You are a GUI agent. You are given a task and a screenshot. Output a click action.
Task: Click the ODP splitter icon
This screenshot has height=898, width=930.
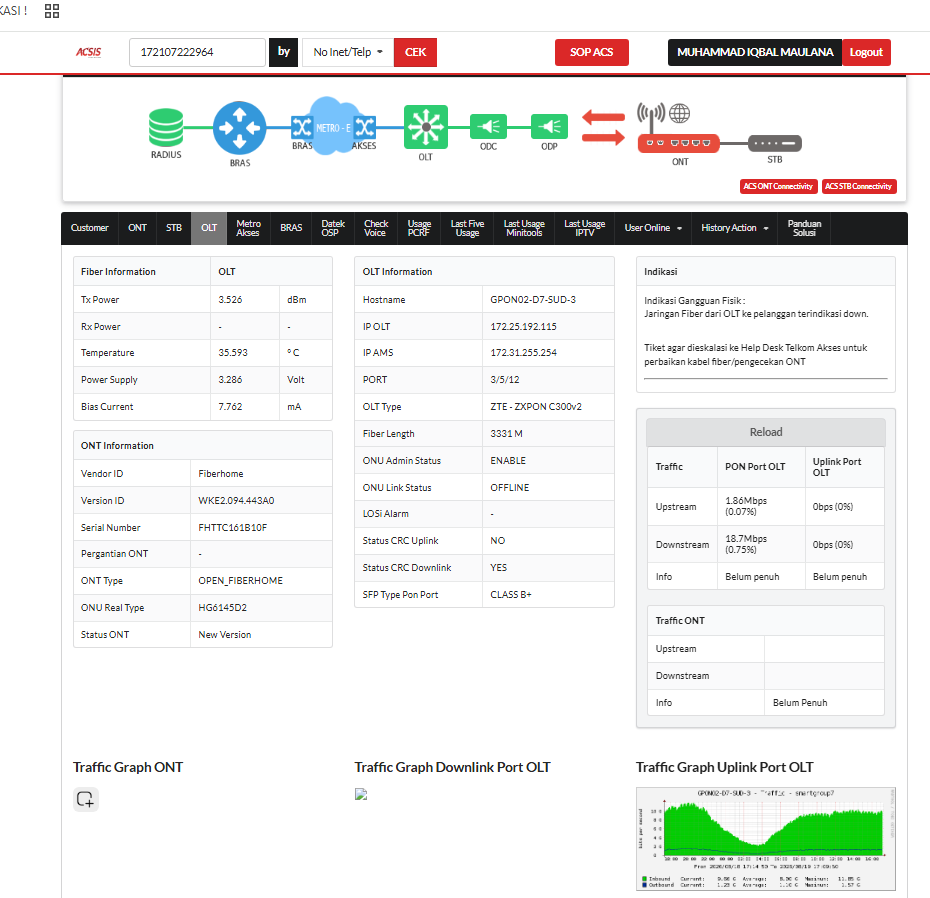pos(549,126)
